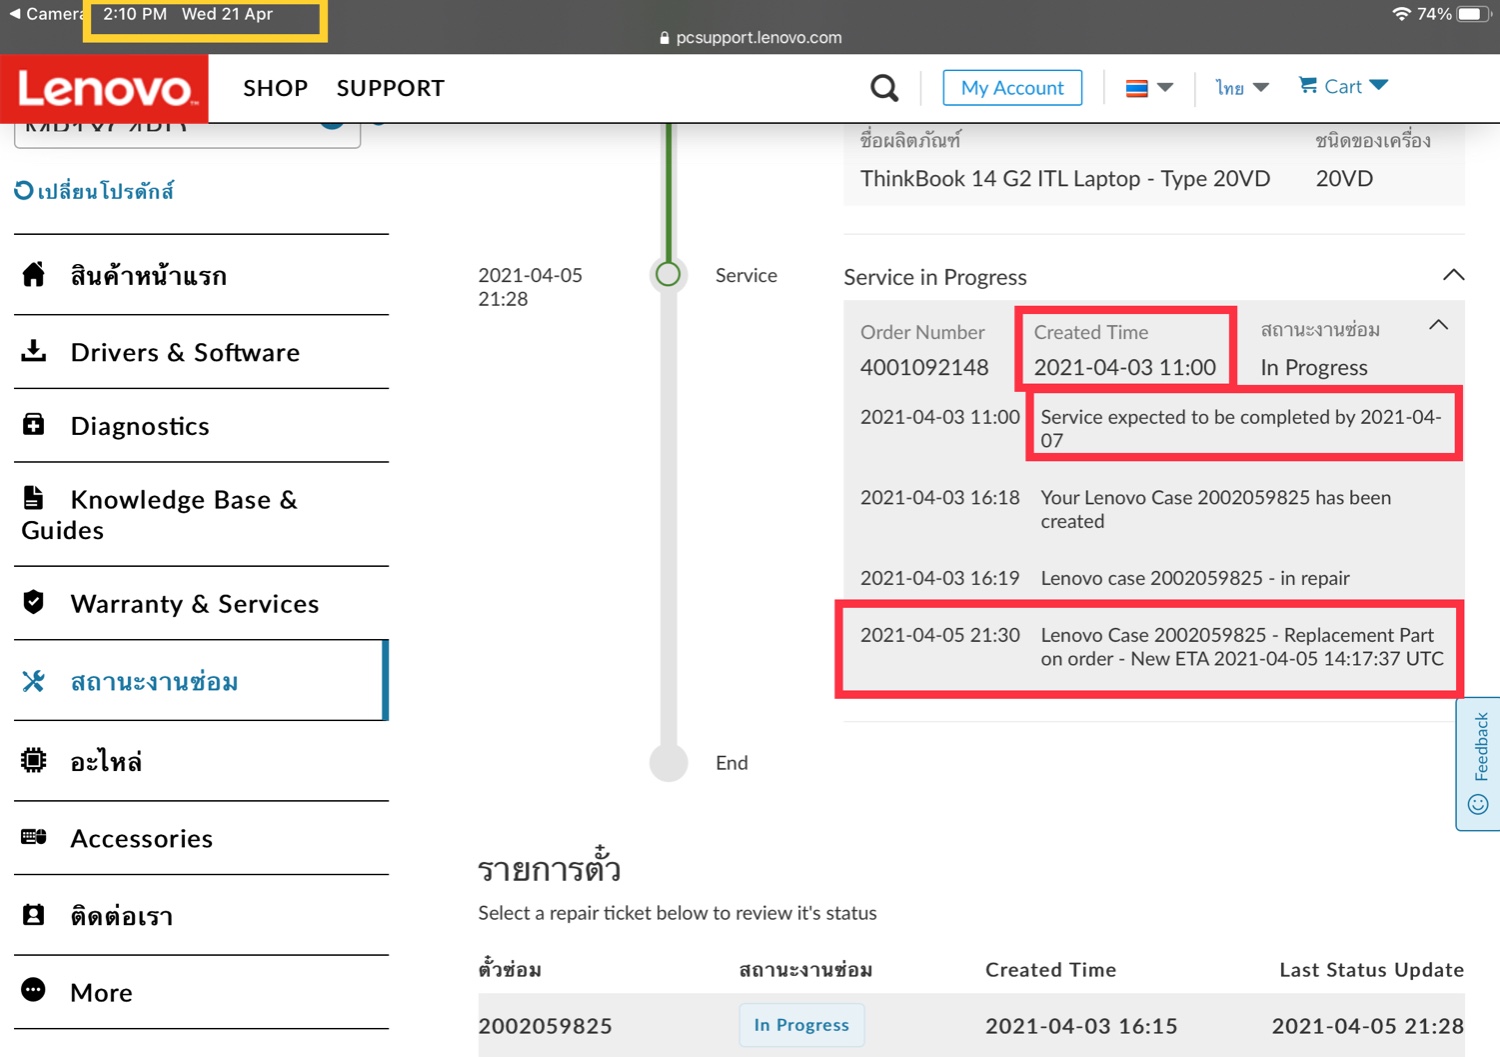Tap the Wi-Fi icon in status bar
The image size is (1500, 1057).
point(1401,14)
